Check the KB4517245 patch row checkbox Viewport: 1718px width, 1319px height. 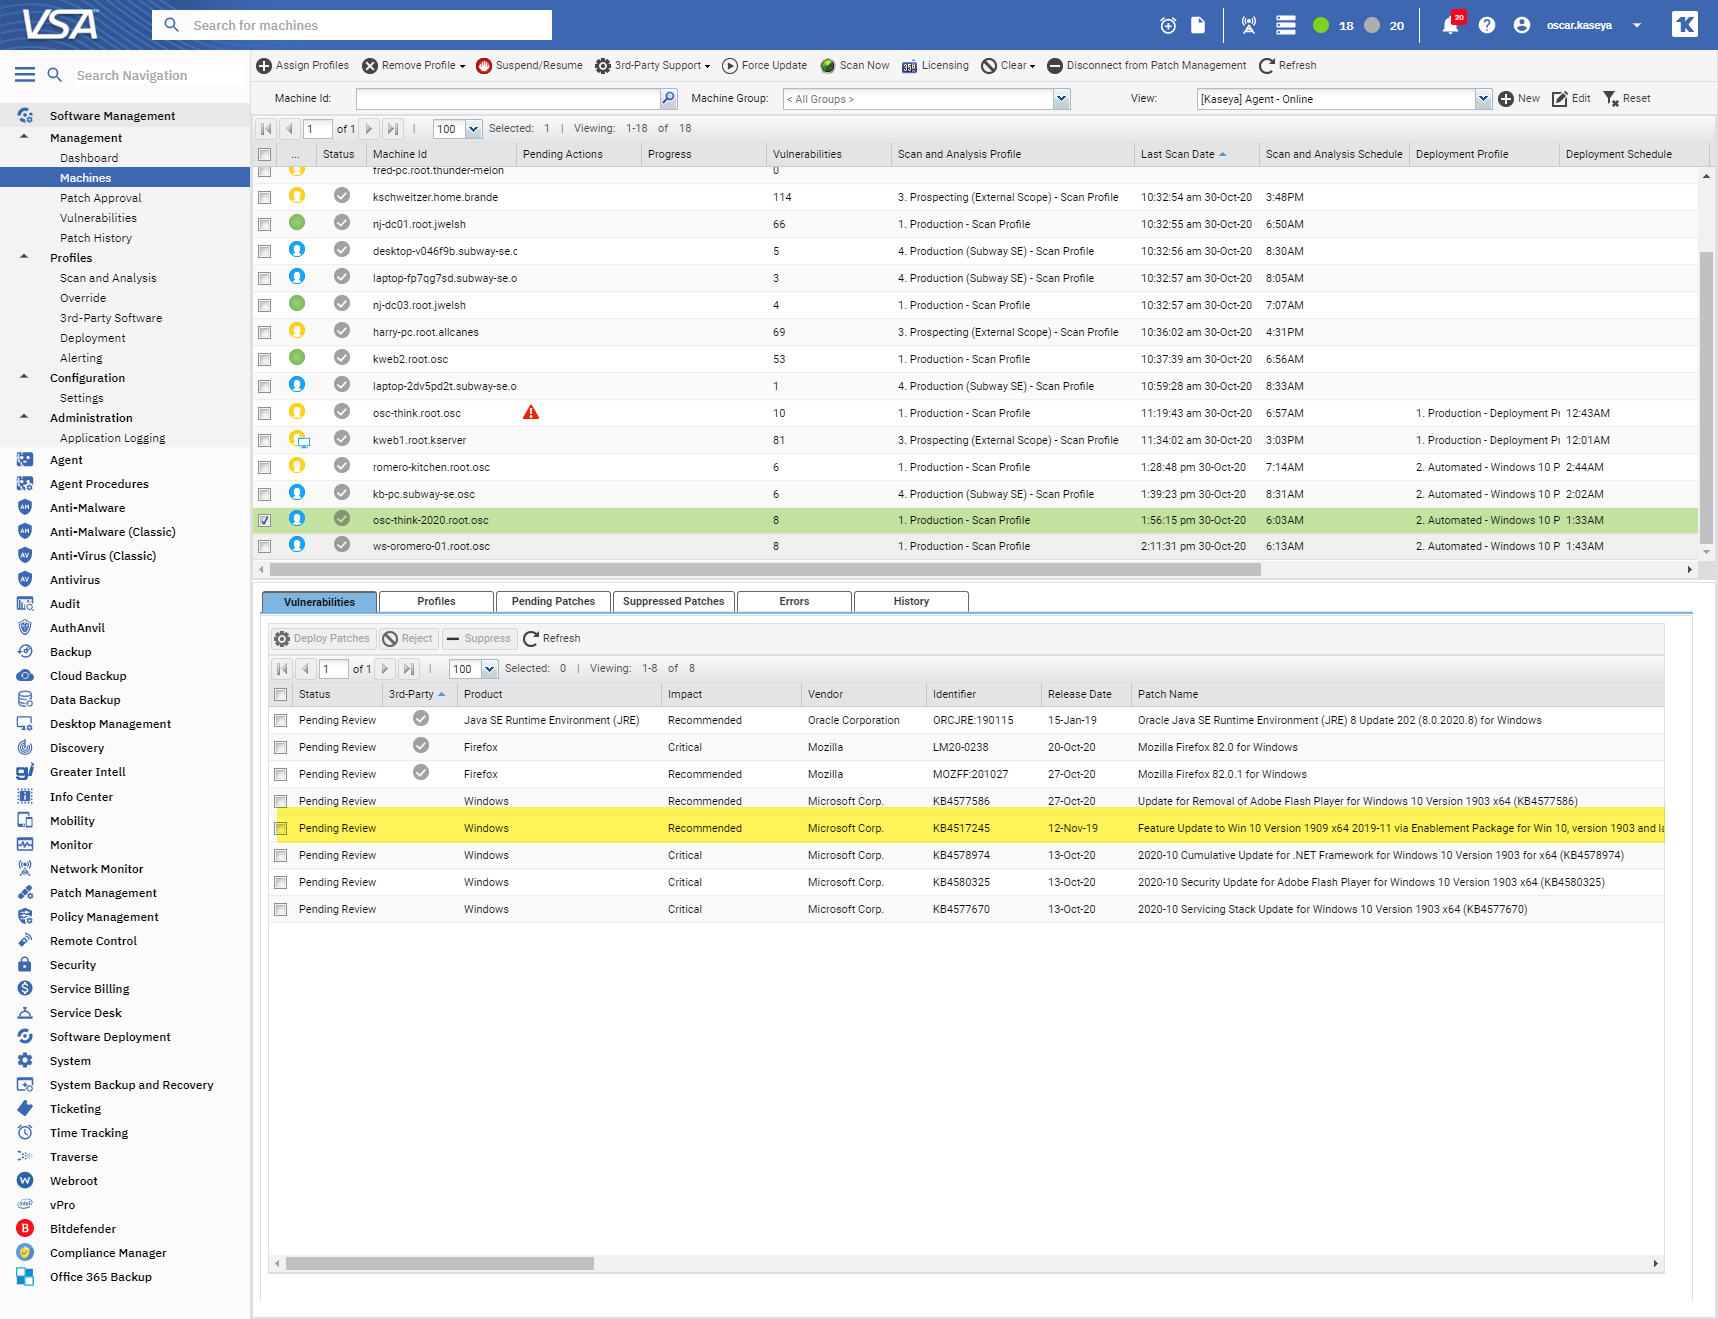coord(281,828)
